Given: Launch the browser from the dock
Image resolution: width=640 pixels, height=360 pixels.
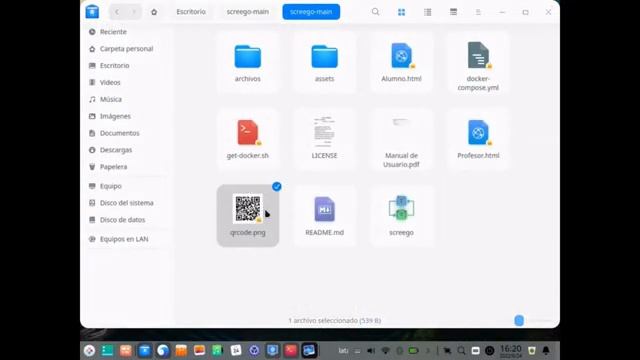Looking at the screenshot, I should [x=163, y=350].
